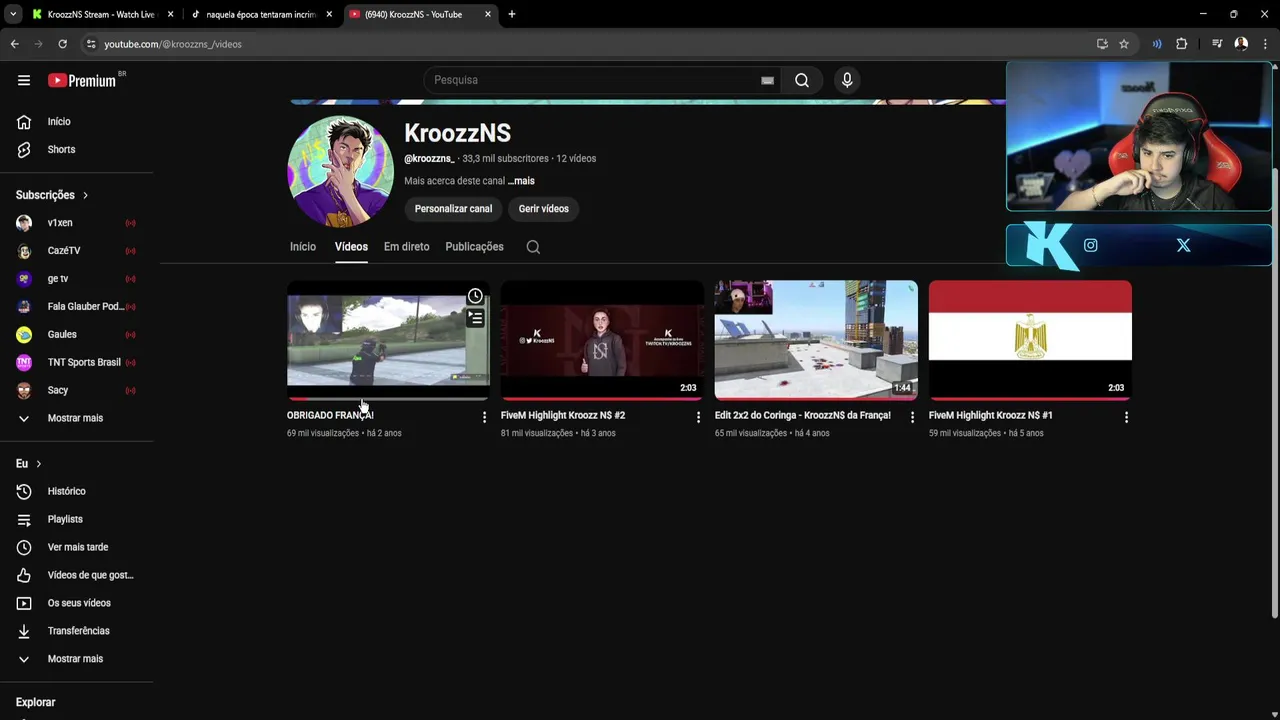
Task: Open options for FiveM Highlight #1 video
Action: point(1126,417)
